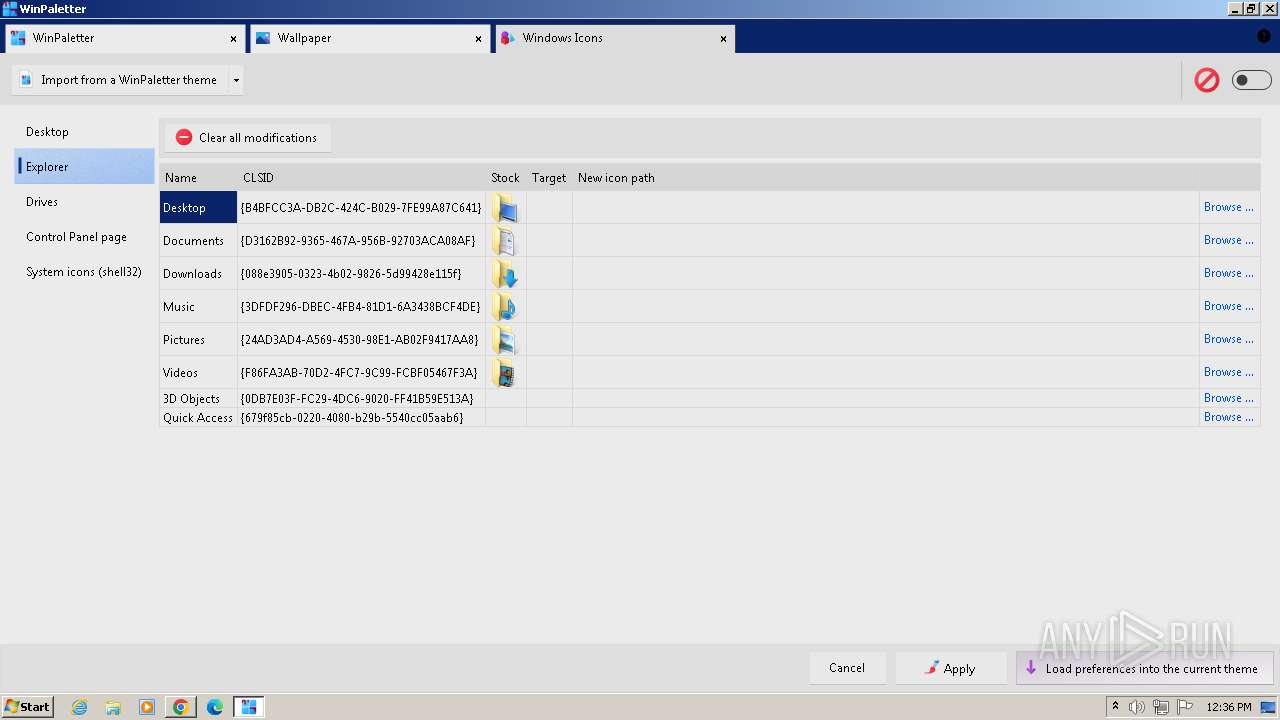Screen dimensions: 1280x720
Task: Click the taskbar clock showing 12:36 PM
Action: pyautogui.click(x=1229, y=707)
